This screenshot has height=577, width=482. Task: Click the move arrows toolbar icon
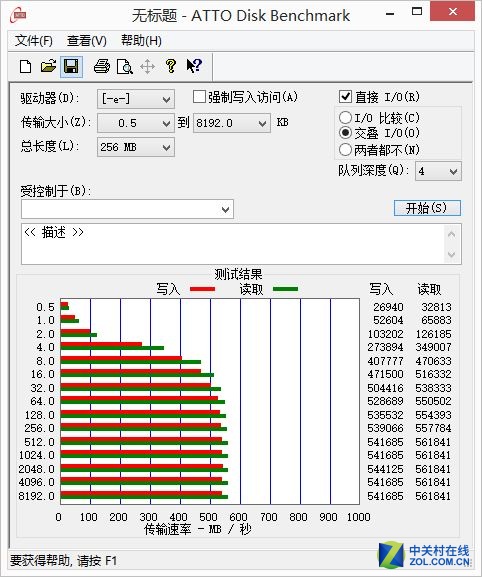tap(148, 67)
